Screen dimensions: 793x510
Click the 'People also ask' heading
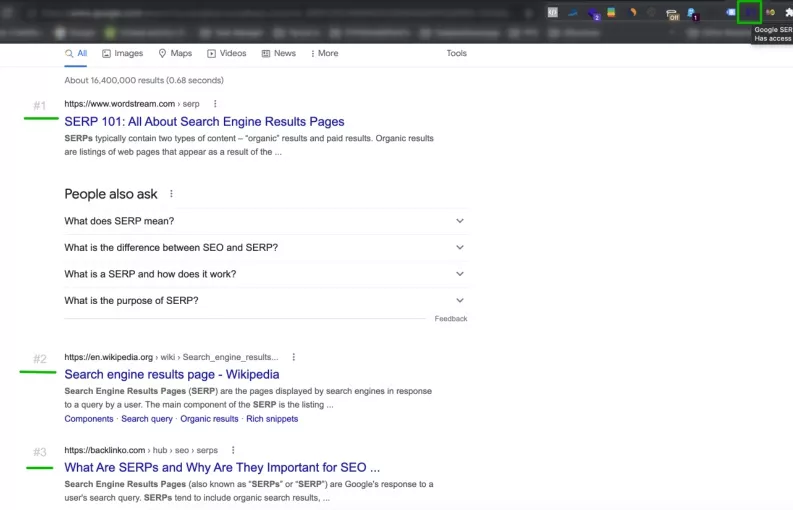point(111,194)
